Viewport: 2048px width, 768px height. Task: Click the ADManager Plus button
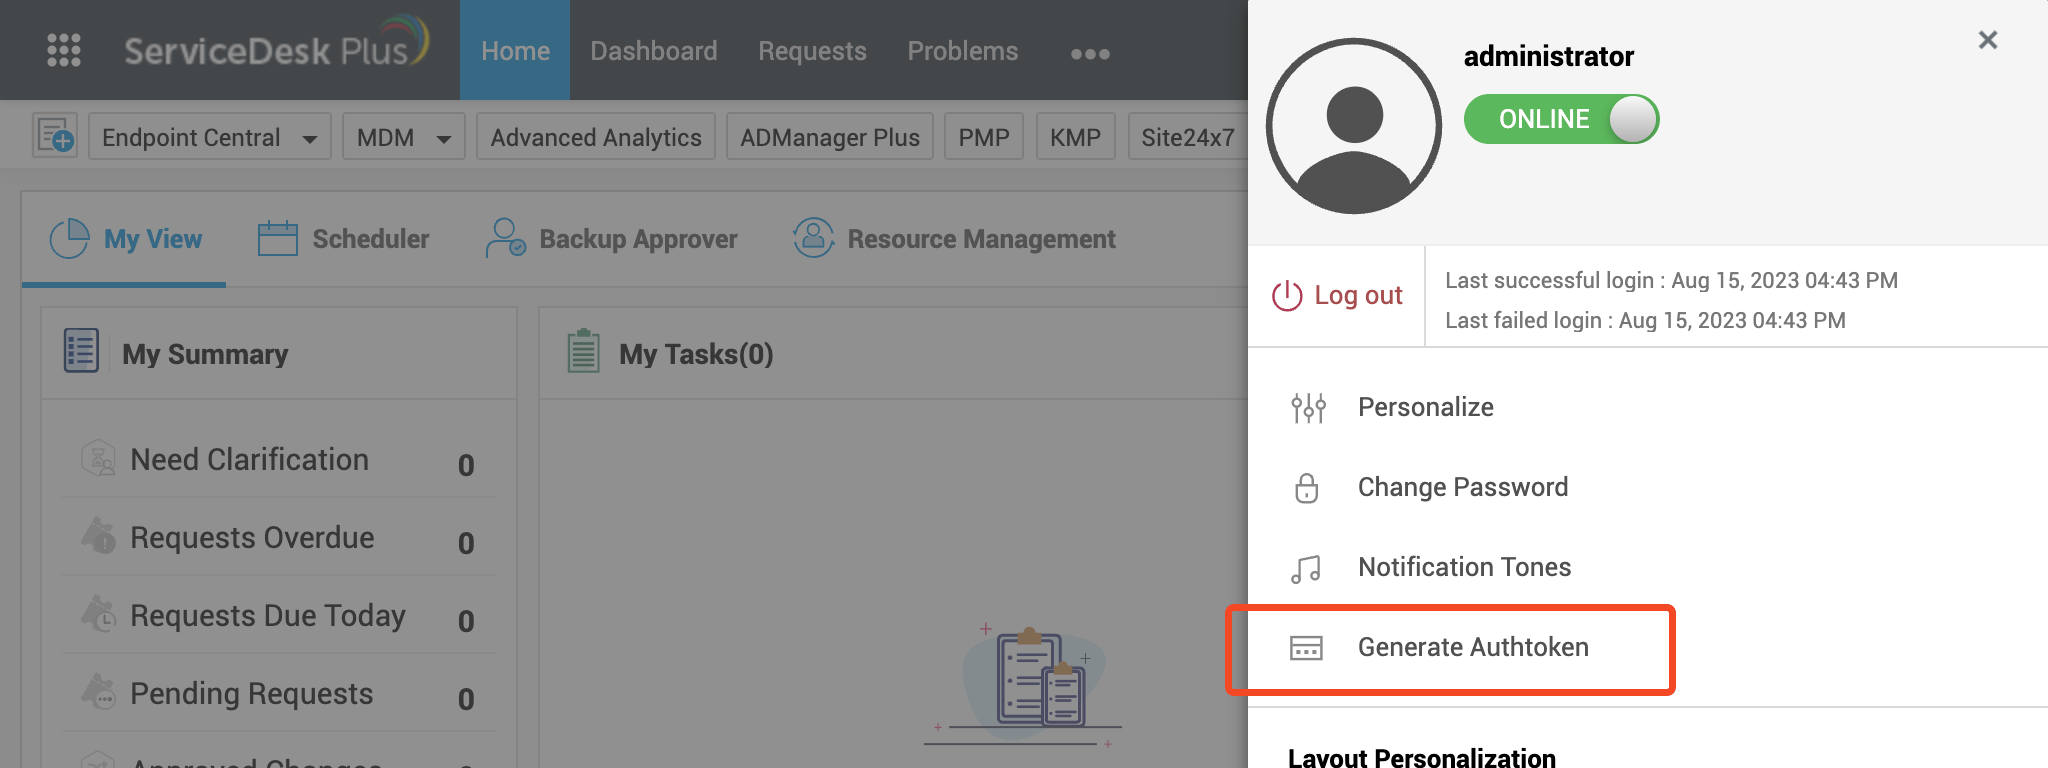point(830,137)
